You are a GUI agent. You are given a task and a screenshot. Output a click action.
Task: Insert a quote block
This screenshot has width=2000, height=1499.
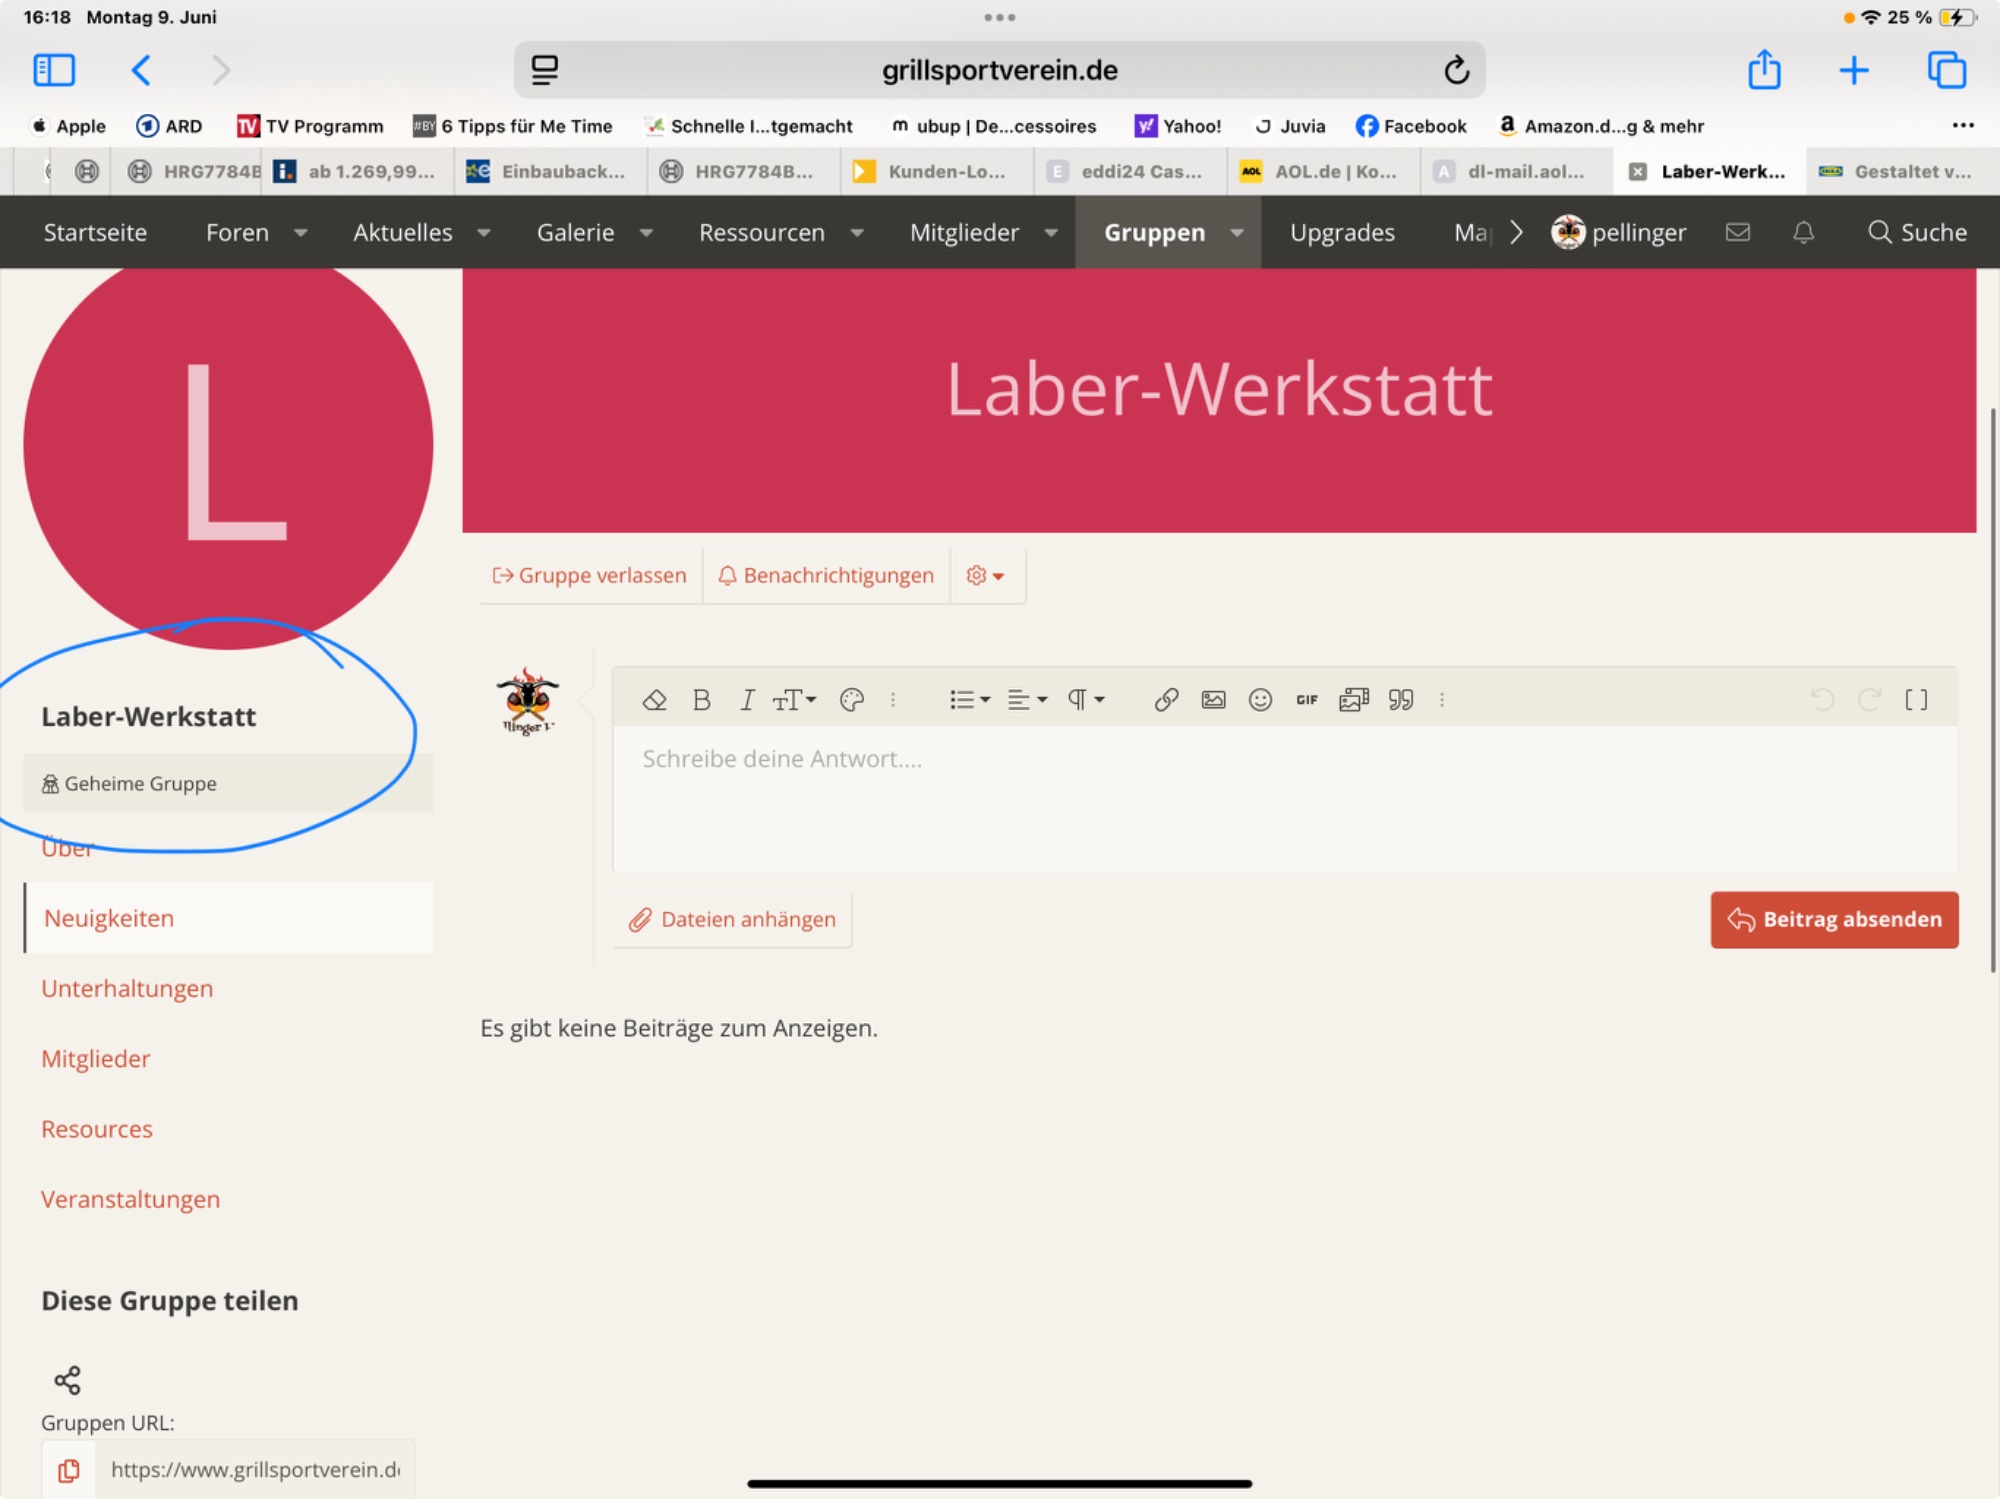pyautogui.click(x=1401, y=700)
